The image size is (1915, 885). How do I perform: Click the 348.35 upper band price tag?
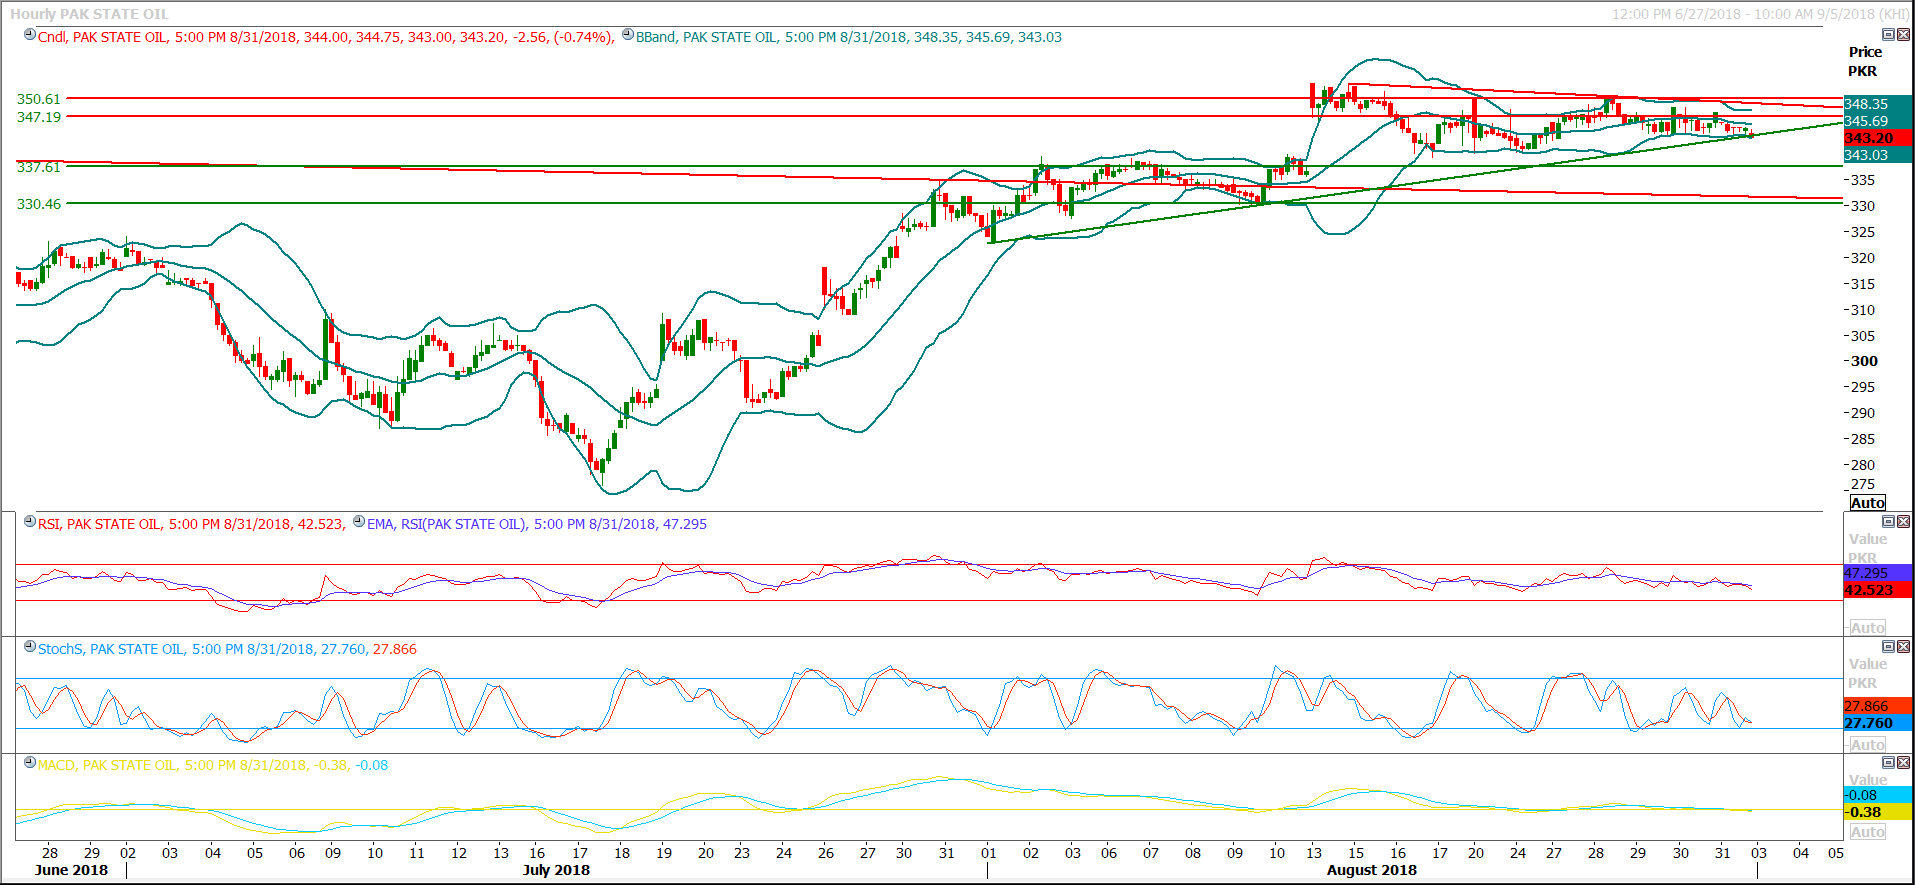point(1878,104)
